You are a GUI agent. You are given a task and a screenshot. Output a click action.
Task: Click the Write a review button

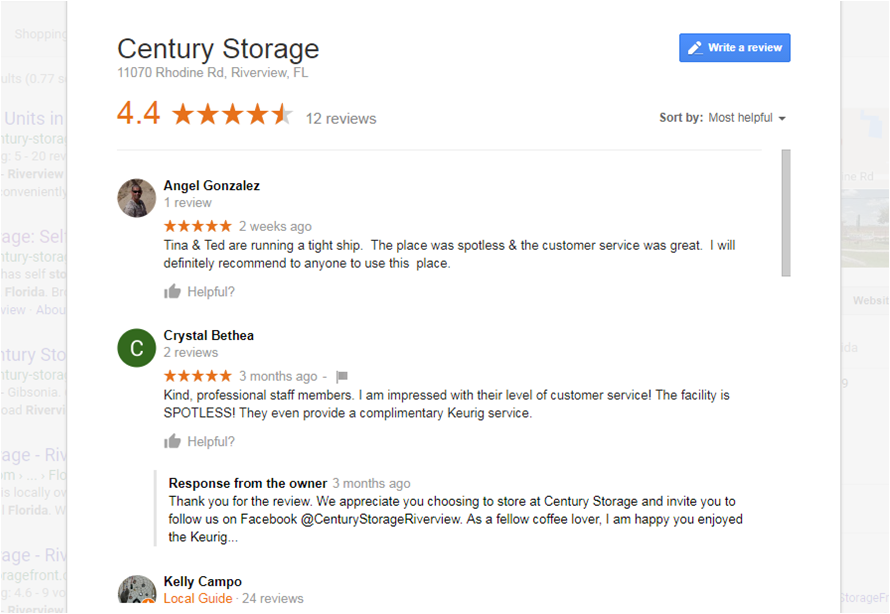(734, 48)
